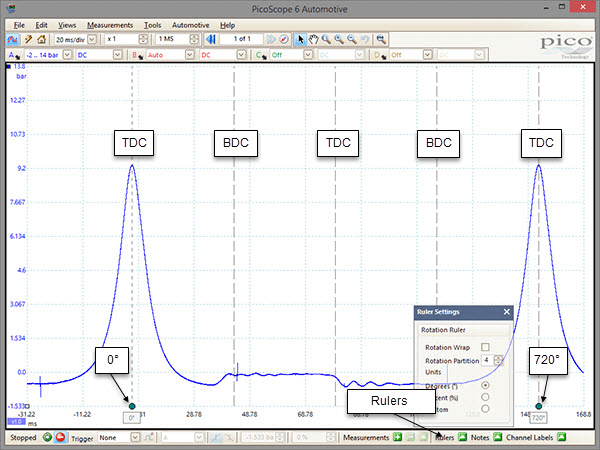Click the undo zoom arrow
Image resolution: width=600 pixels, height=450 pixels.
(365, 39)
